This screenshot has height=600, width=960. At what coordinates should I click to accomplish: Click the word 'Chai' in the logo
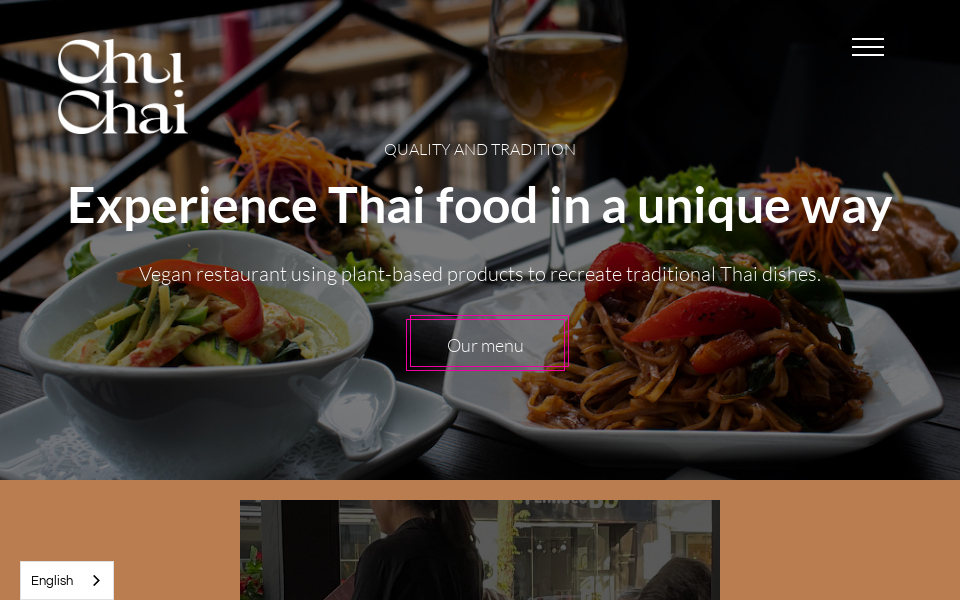click(122, 112)
